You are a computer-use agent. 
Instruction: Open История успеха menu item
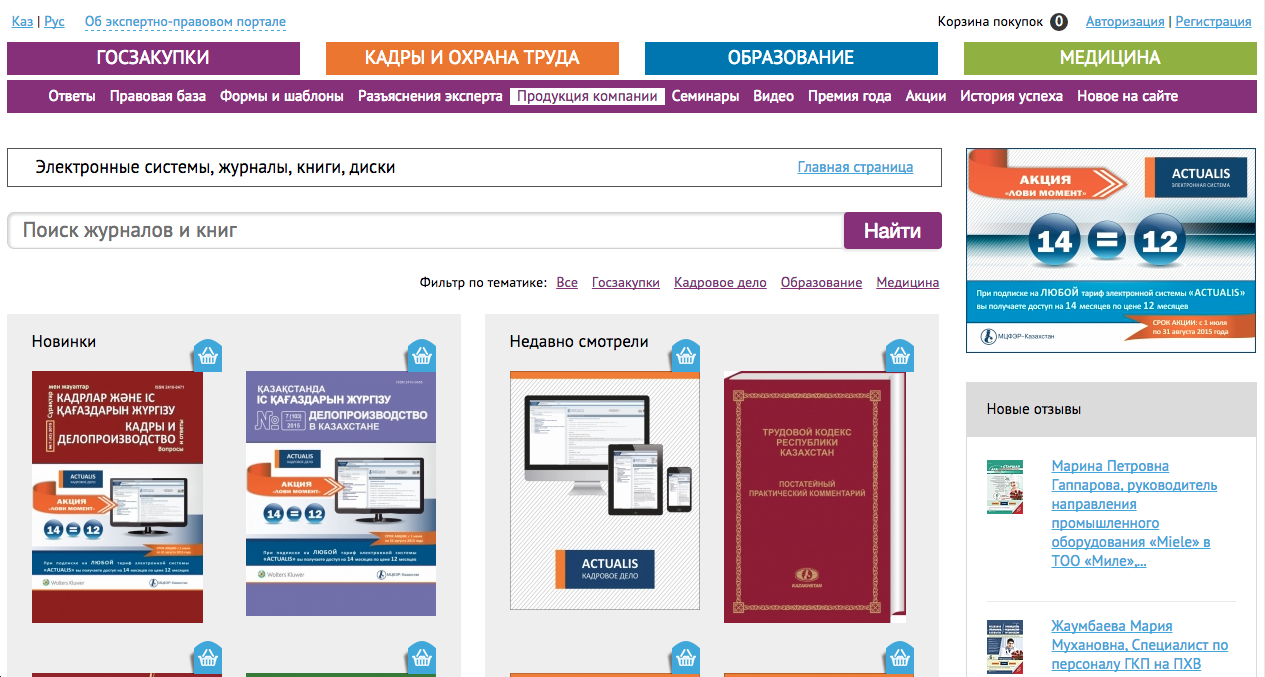click(x=1011, y=96)
